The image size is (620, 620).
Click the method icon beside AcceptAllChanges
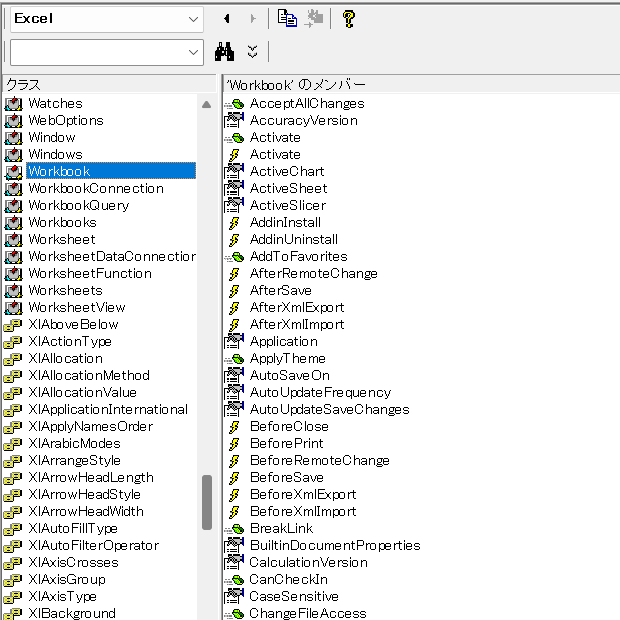(234, 104)
